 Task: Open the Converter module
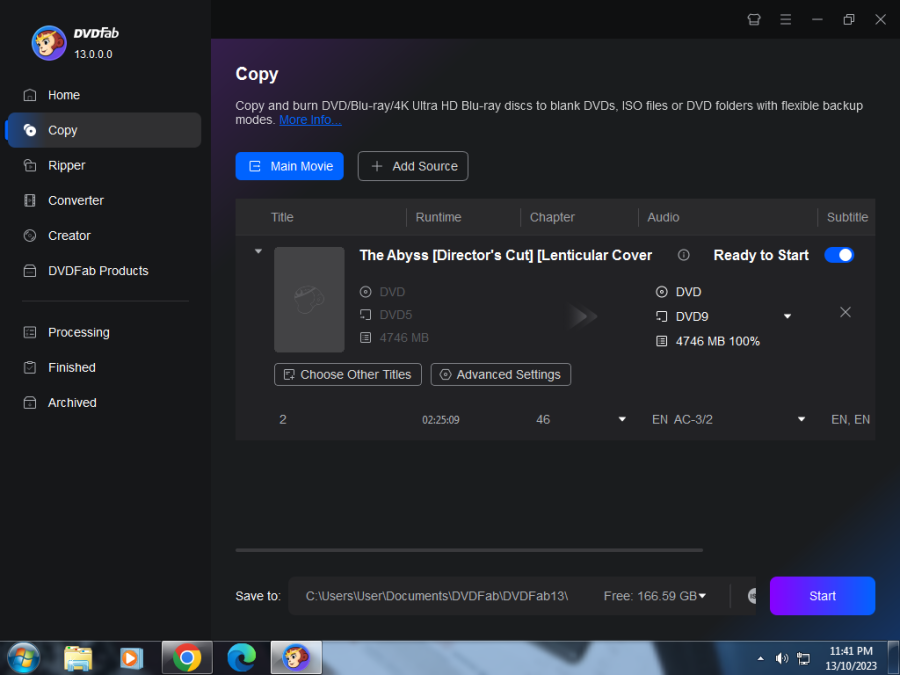click(103, 200)
